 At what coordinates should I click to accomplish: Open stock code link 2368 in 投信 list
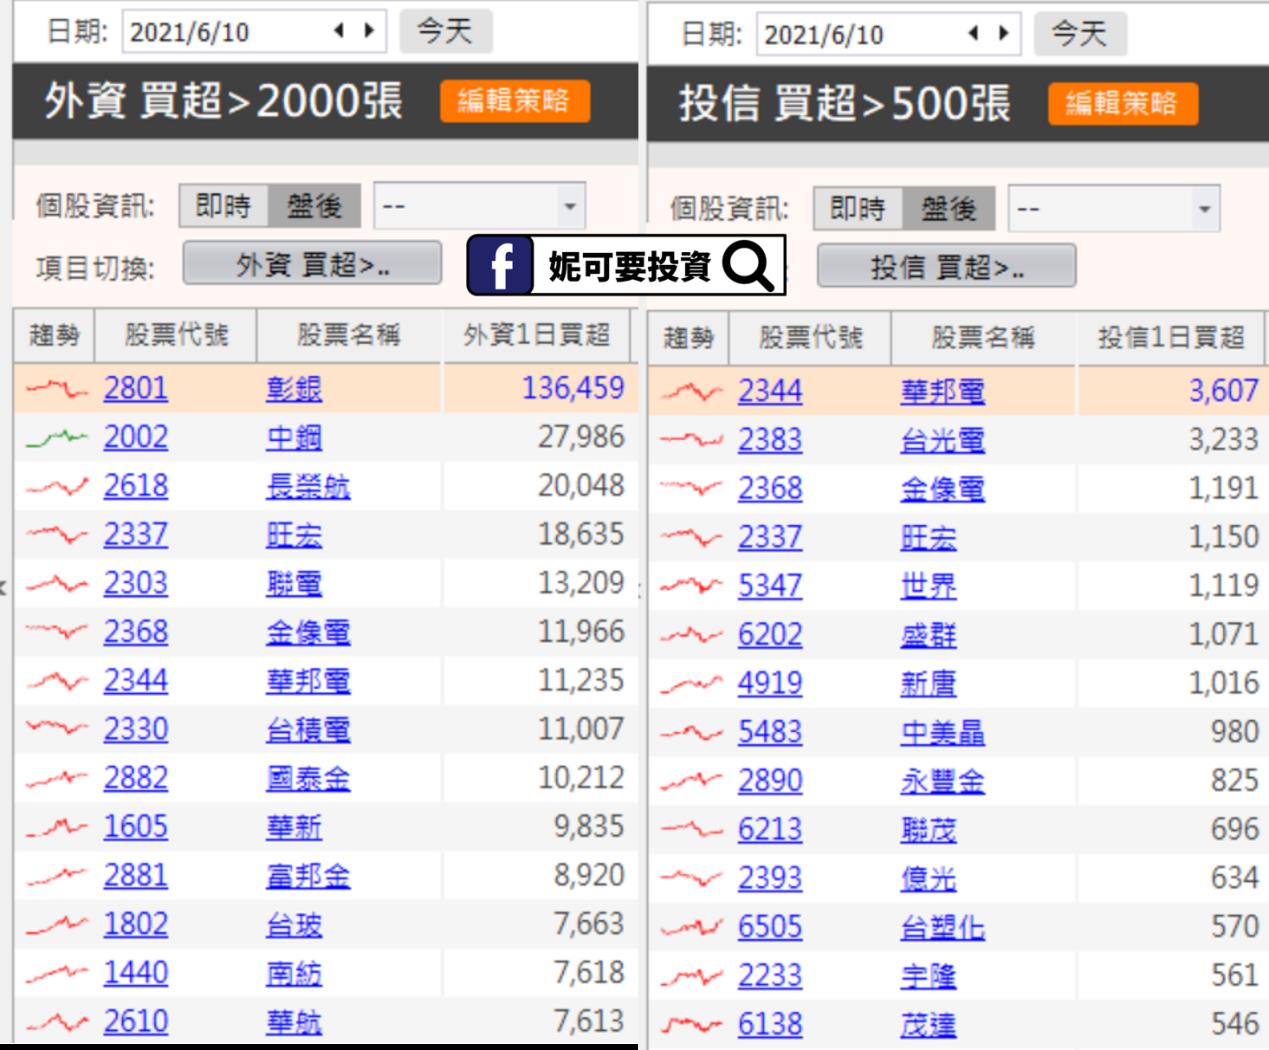[770, 488]
